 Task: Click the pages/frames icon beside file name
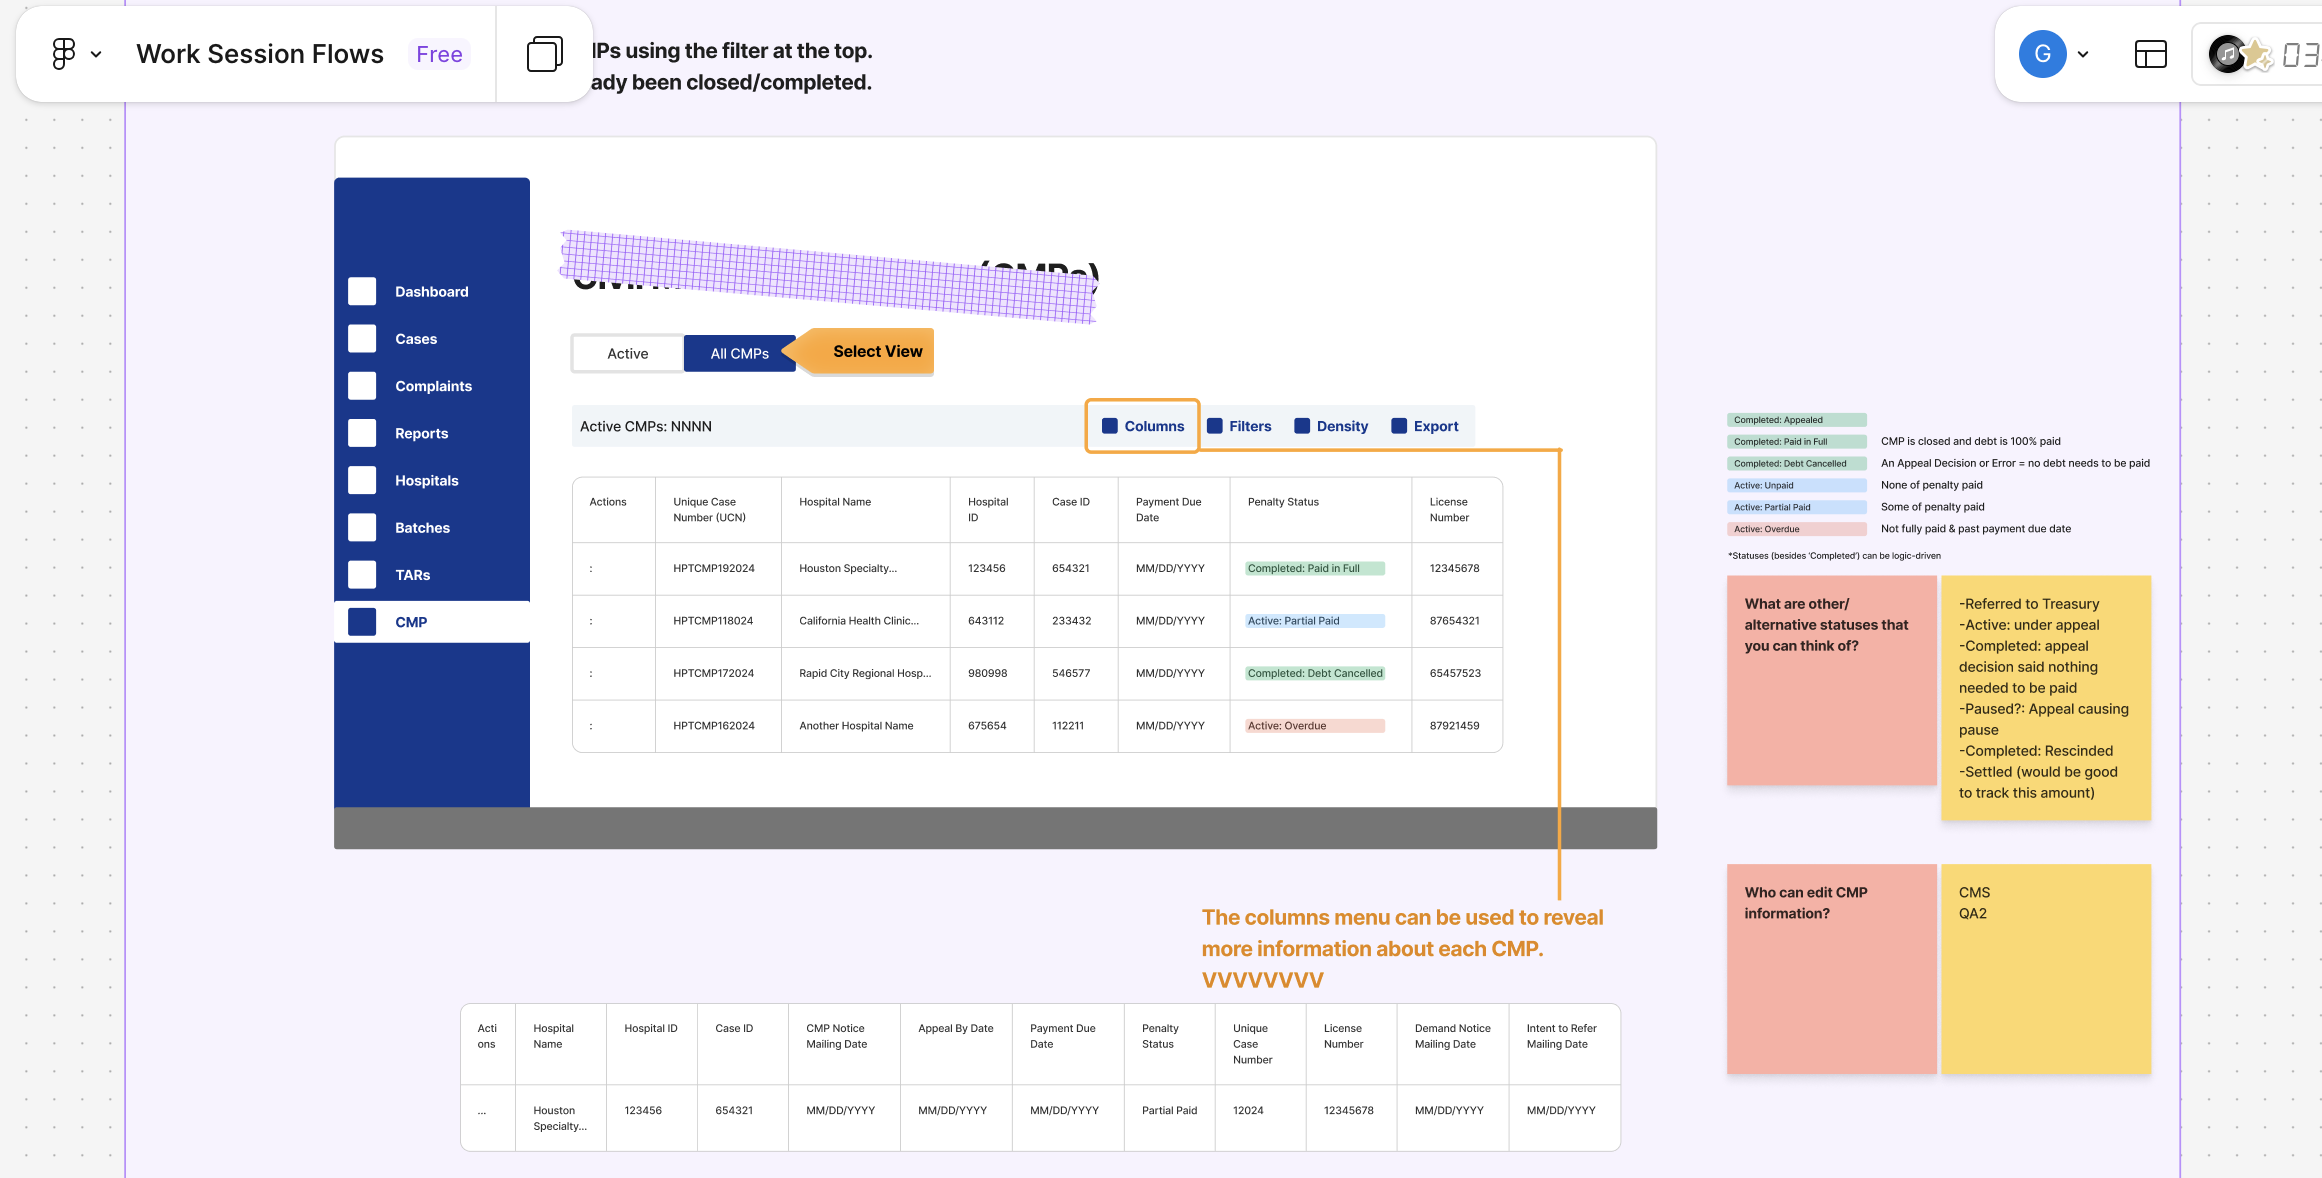coord(544,54)
